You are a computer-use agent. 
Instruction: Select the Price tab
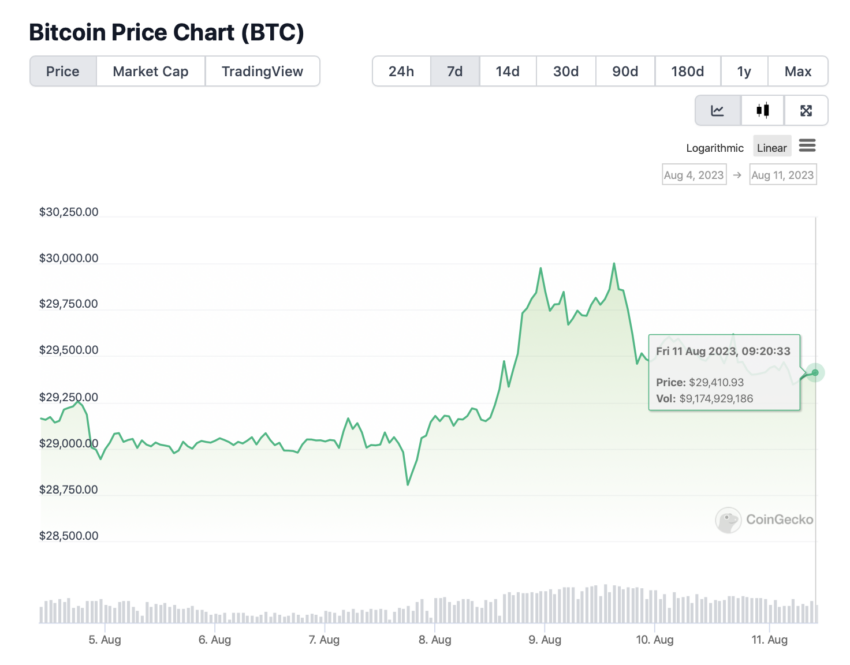(x=63, y=71)
